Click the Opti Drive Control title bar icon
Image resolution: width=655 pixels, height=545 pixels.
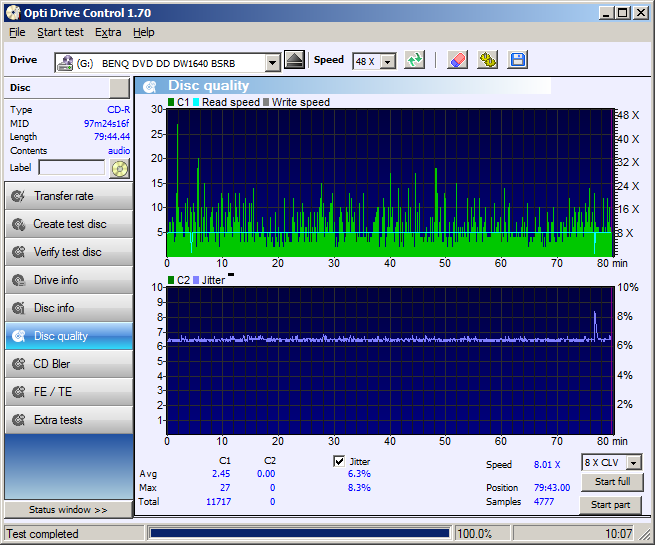tap(13, 13)
